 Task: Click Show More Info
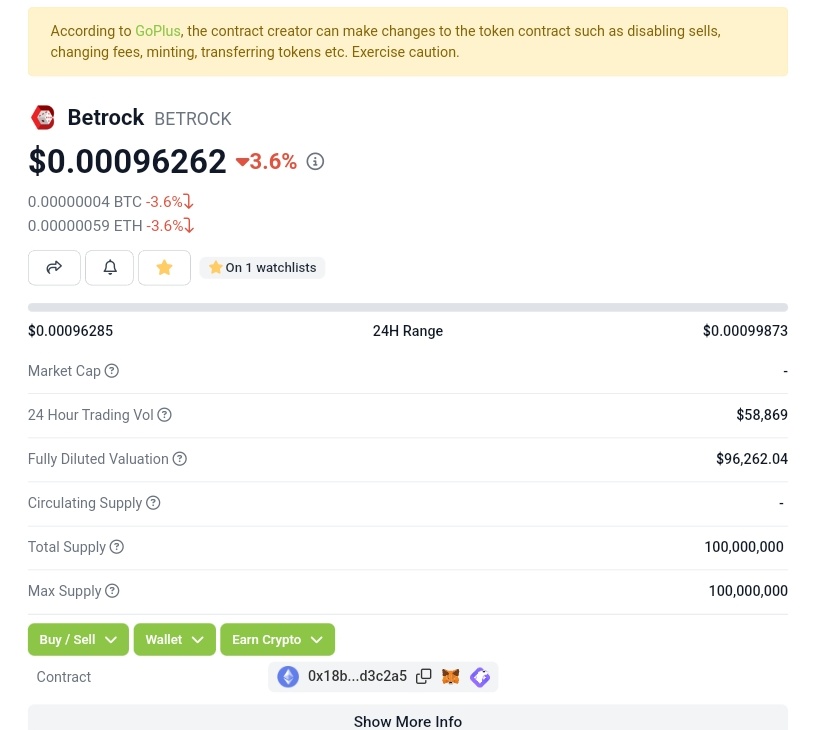(x=407, y=721)
